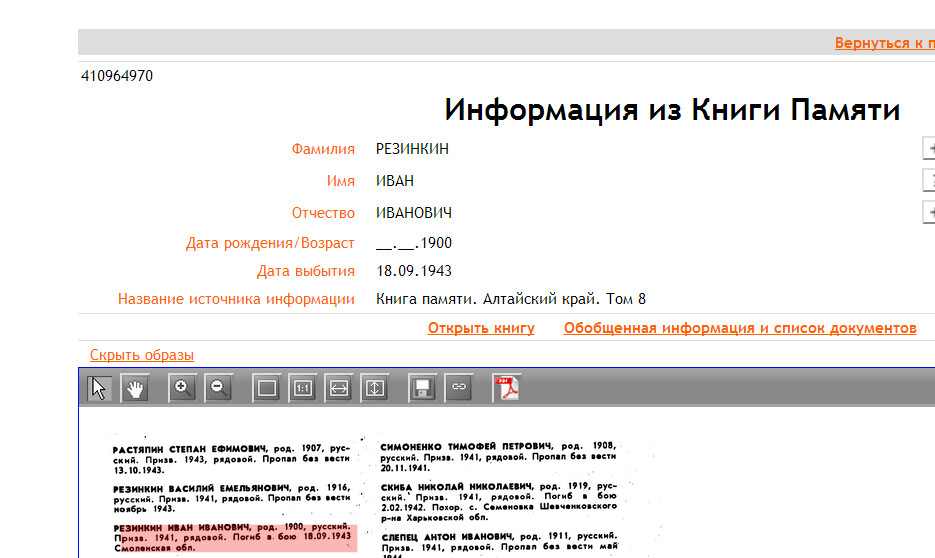Expand plus button beside Отчество row
Viewport: 935px width, 558px height.
point(929,213)
